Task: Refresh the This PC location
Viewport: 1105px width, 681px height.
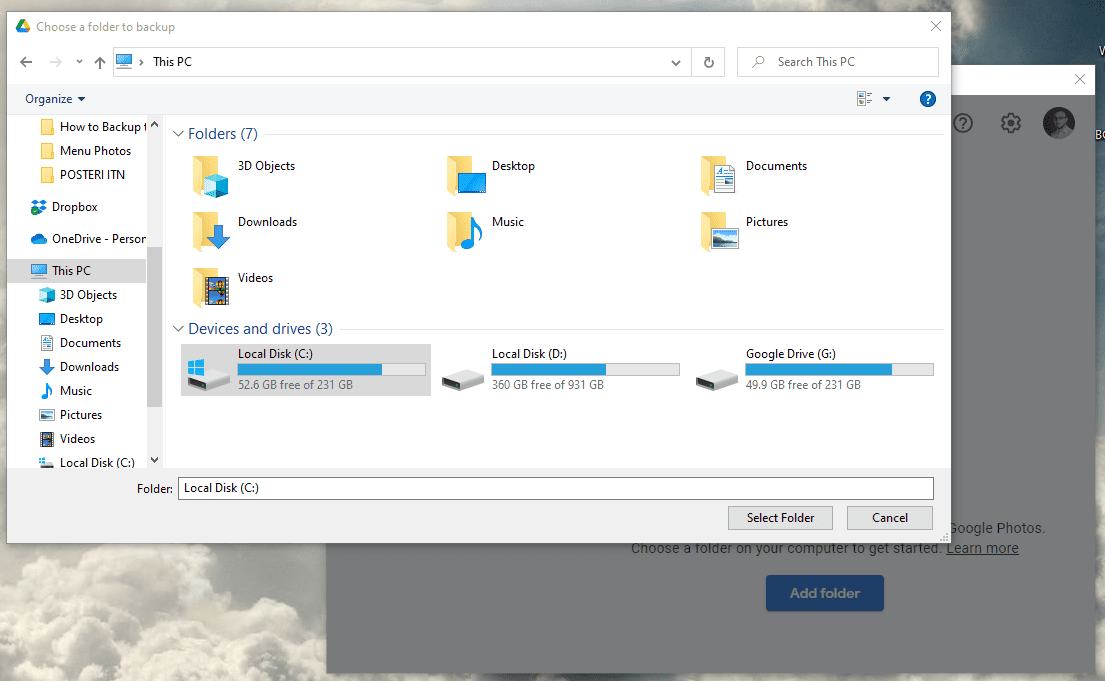Action: coord(708,62)
